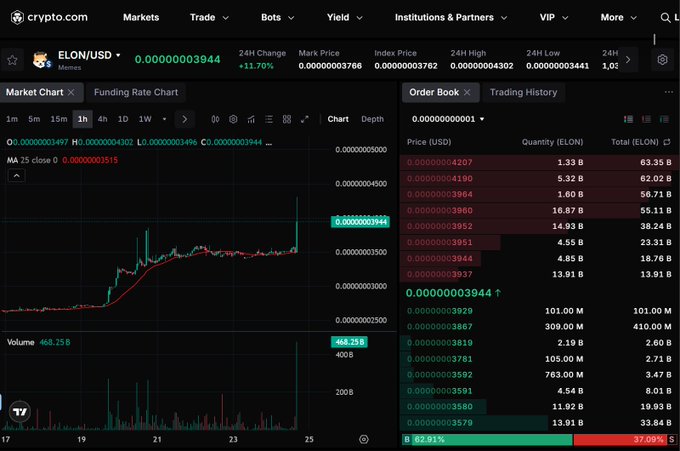Open the candlestick chart type icon

point(215,119)
